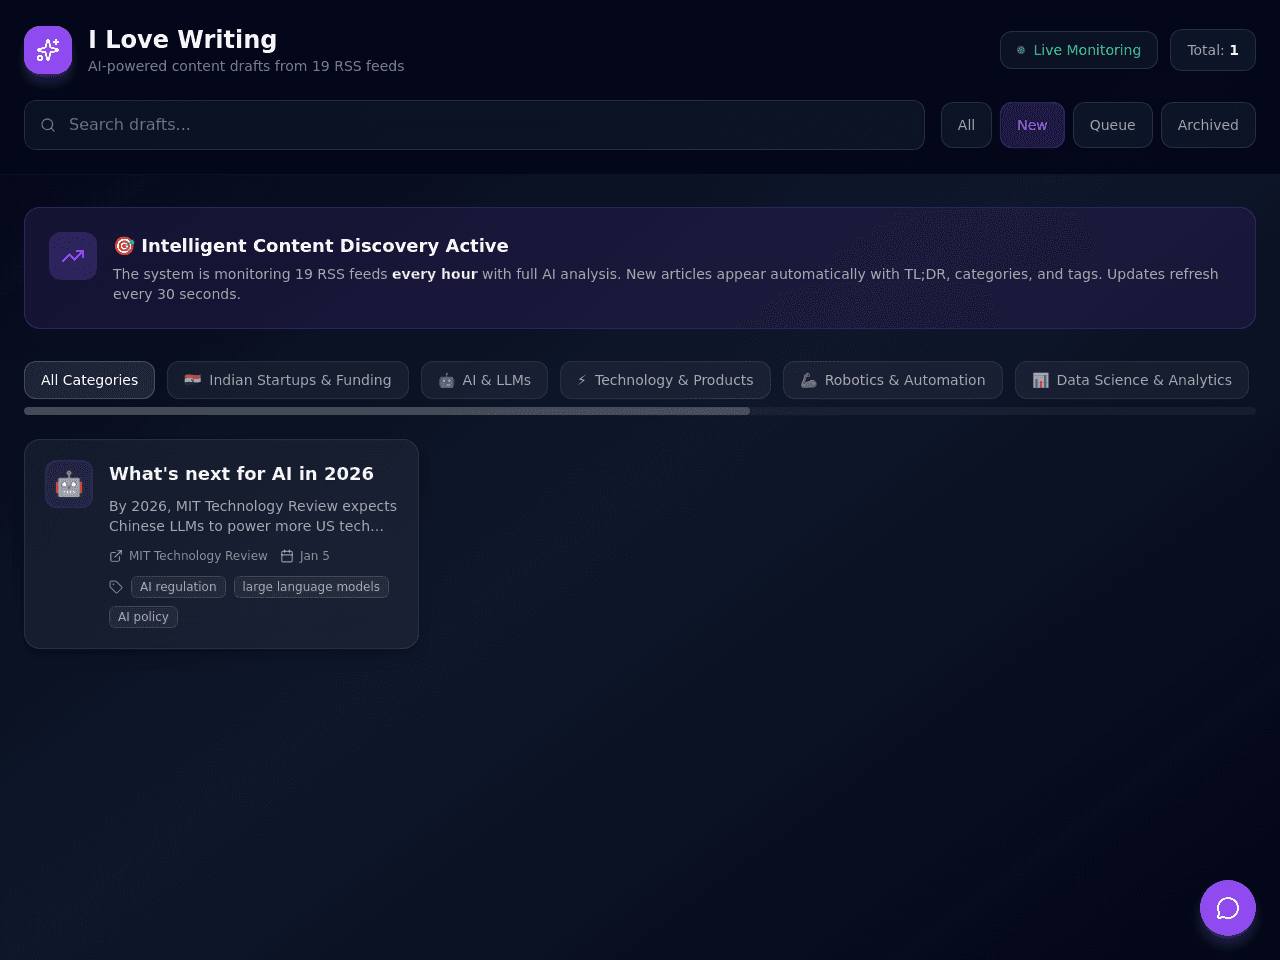Click the external link icon by MIT Technology Review
The width and height of the screenshot is (1280, 960).
point(116,556)
